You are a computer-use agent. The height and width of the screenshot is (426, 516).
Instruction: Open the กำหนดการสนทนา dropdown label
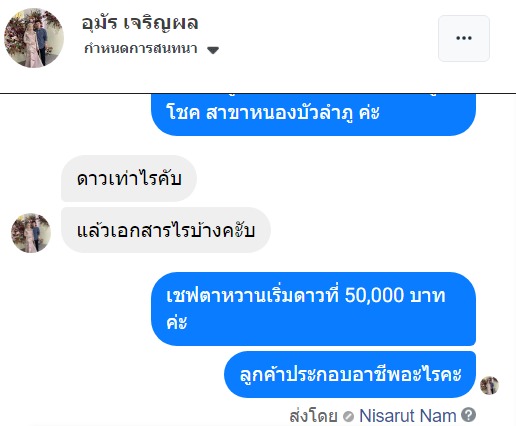pyautogui.click(x=141, y=49)
